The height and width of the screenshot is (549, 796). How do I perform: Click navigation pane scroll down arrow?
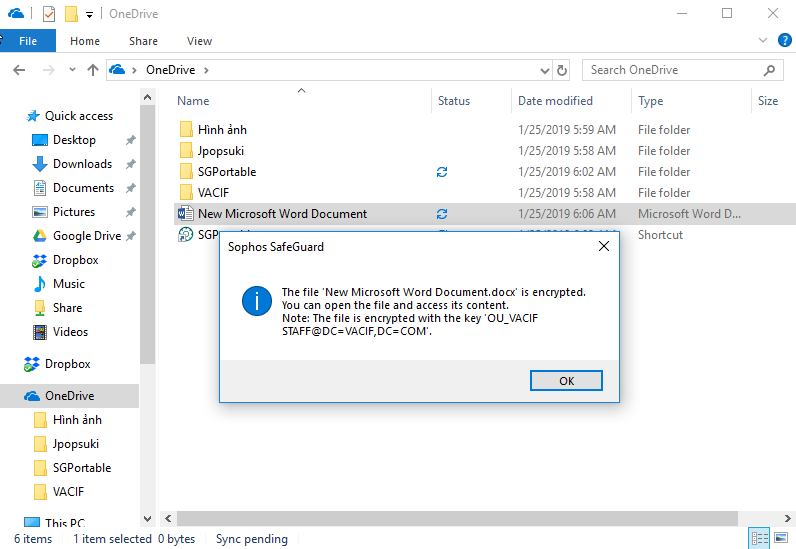point(147,519)
